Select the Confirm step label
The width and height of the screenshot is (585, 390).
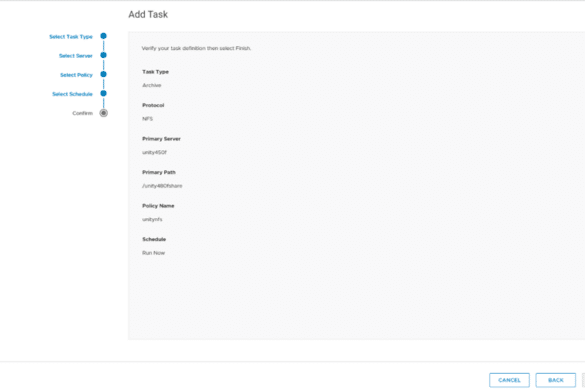[x=82, y=113]
